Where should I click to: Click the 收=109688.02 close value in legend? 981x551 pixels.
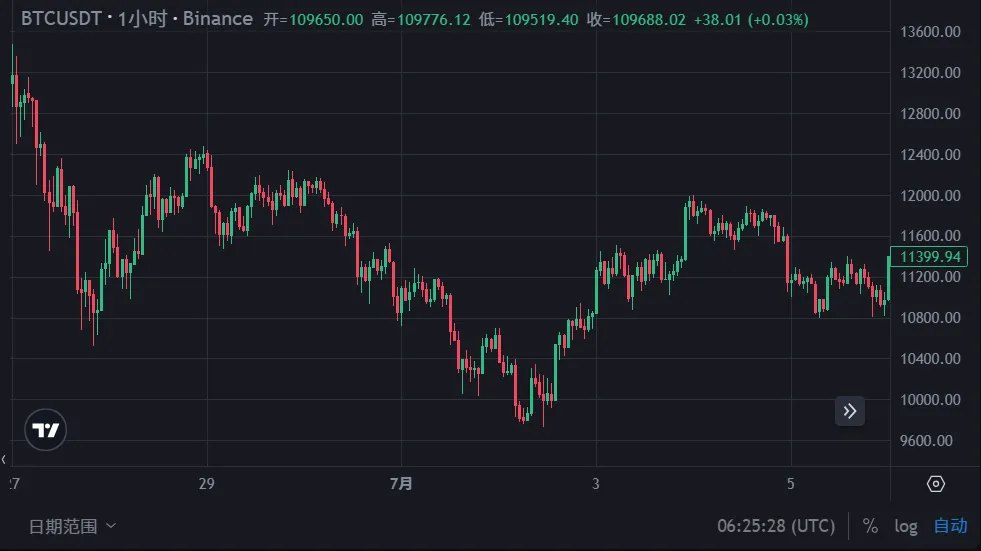click(x=637, y=20)
